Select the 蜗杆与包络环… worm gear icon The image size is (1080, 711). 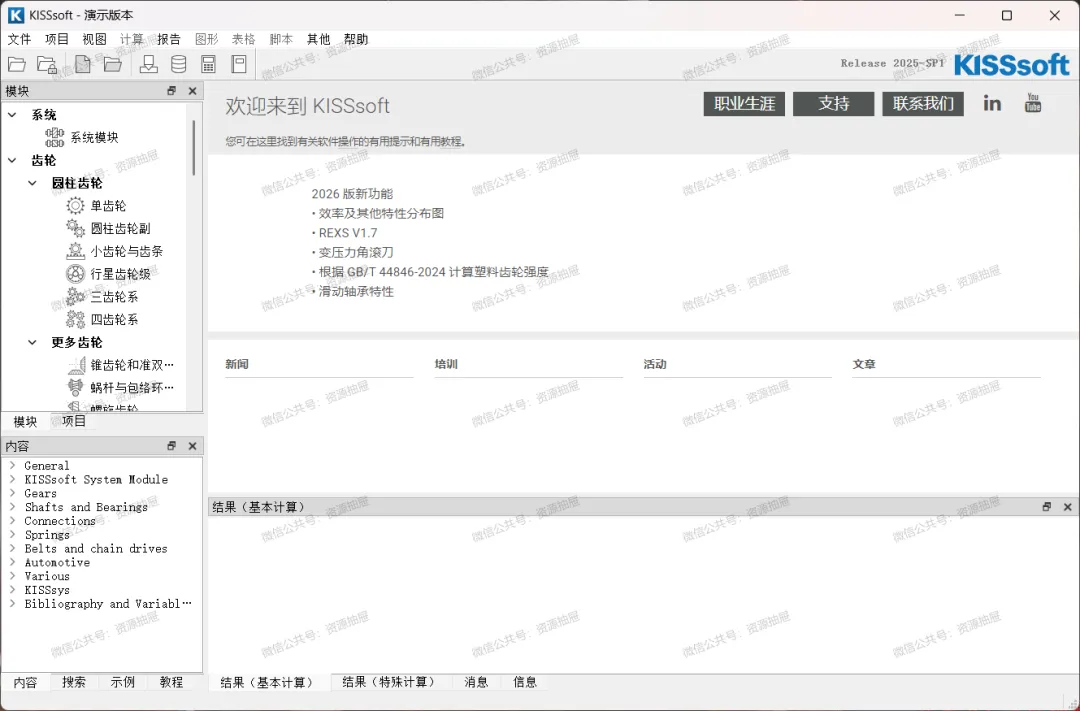(75, 387)
